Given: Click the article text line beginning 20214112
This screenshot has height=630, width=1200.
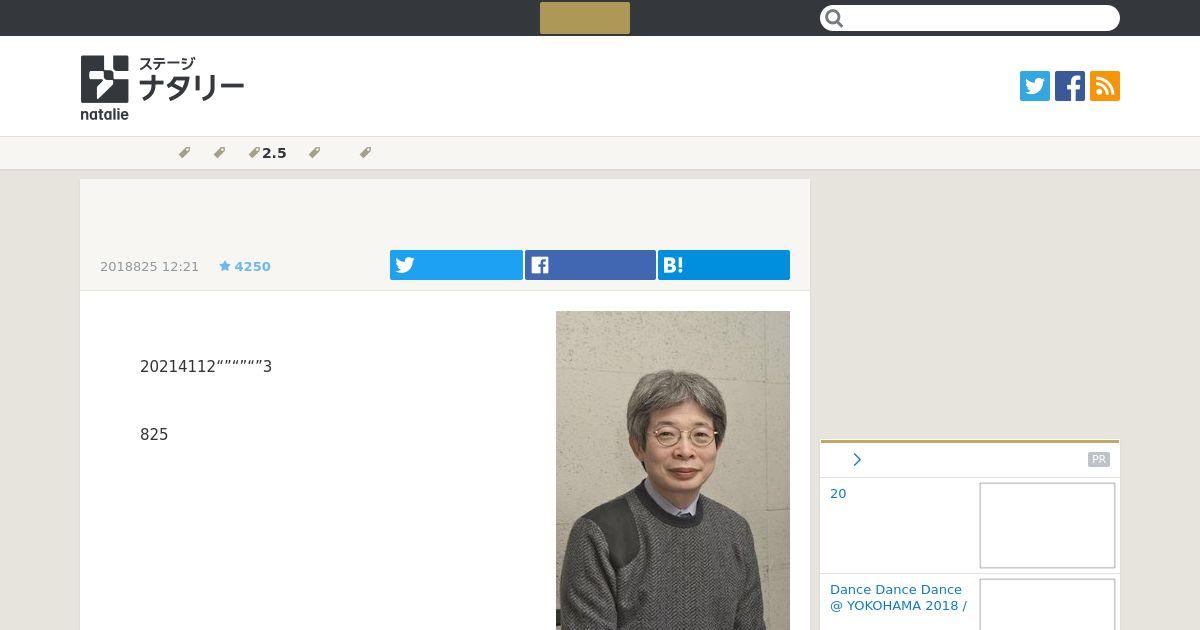Looking at the screenshot, I should pos(206,367).
